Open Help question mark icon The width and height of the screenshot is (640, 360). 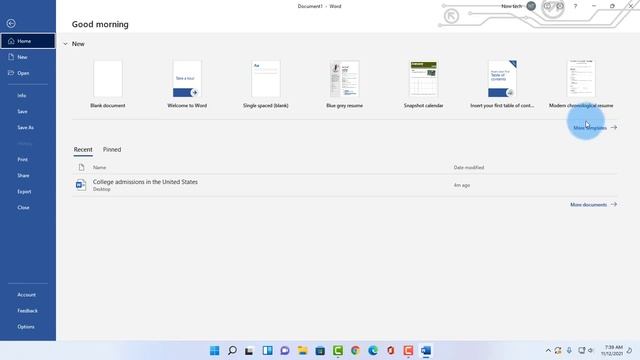pos(576,6)
